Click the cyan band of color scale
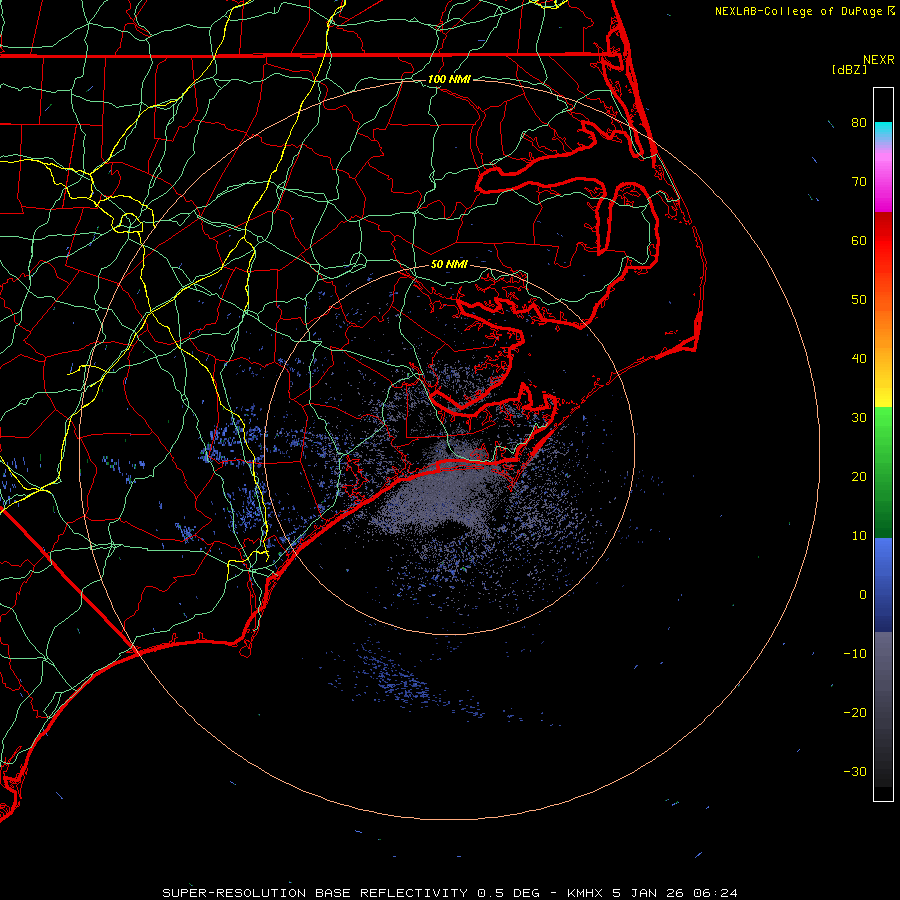This screenshot has width=900, height=900. coord(883,131)
